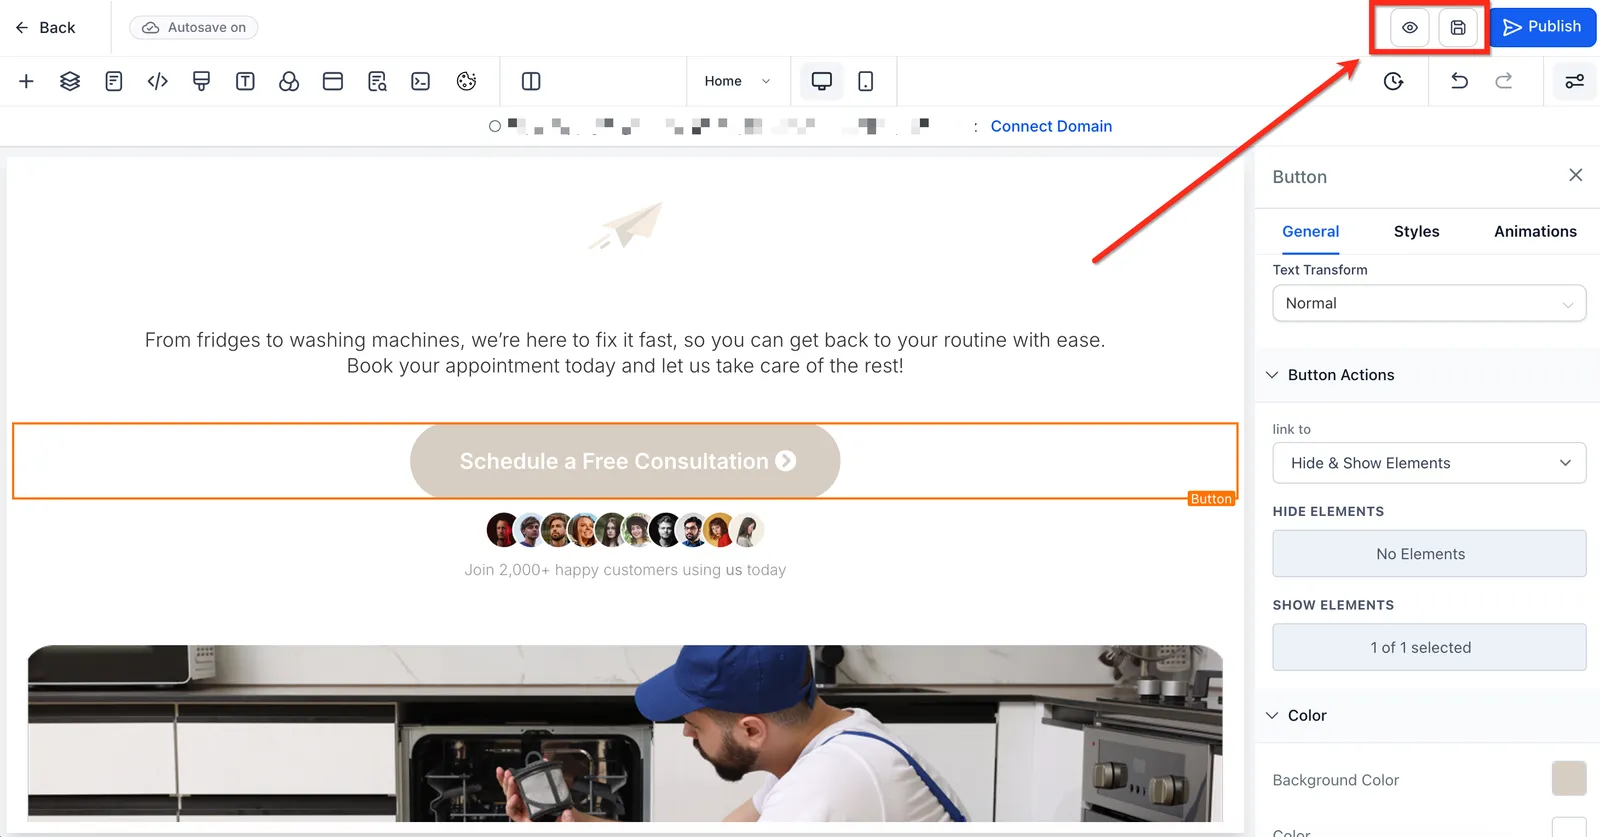Image resolution: width=1600 pixels, height=837 pixels.
Task: Click the Connect Domain link
Action: click(1051, 126)
